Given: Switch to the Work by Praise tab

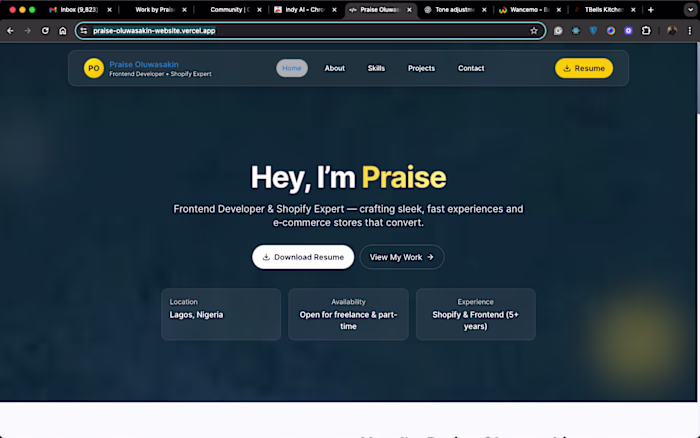Looking at the screenshot, I should tap(154, 10).
